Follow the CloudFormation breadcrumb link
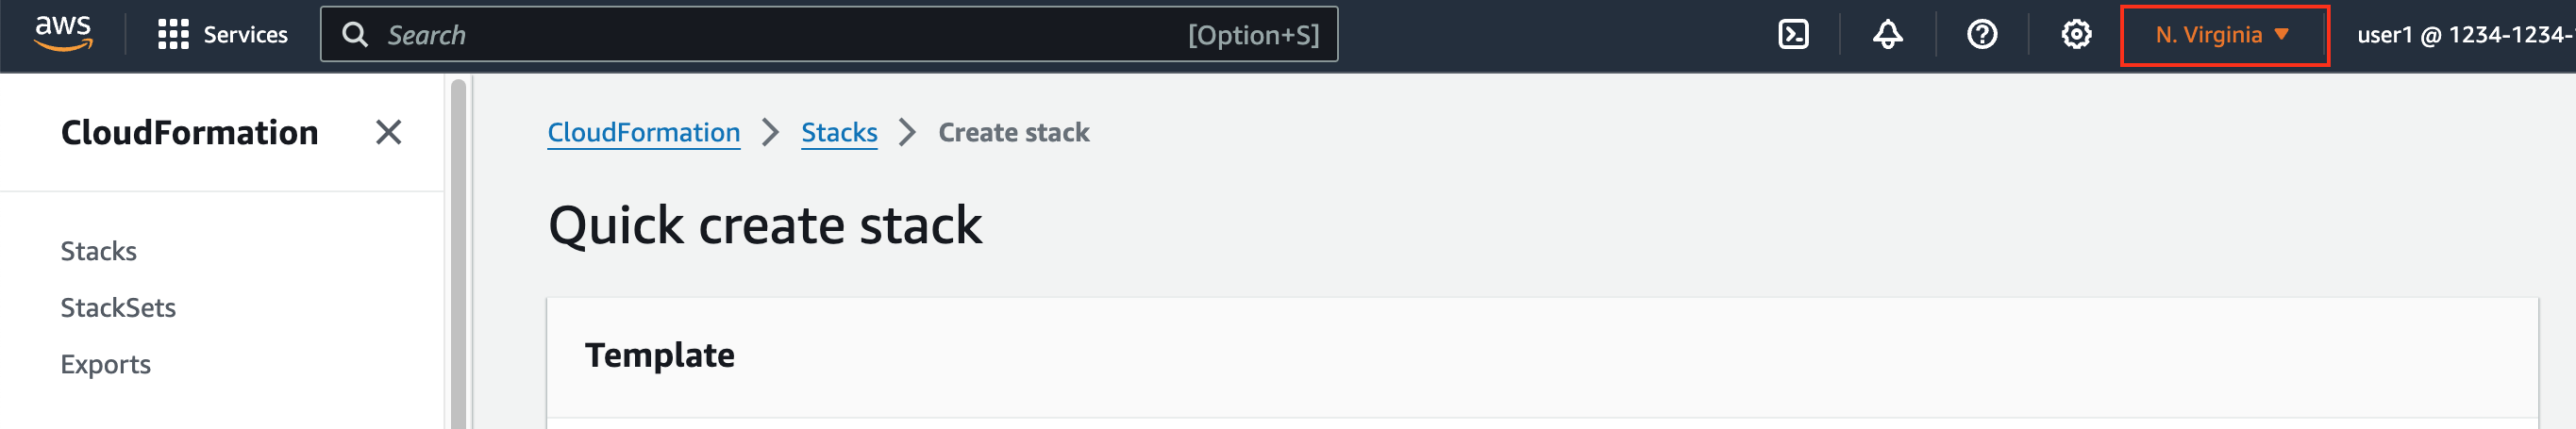2576x429 pixels. [x=643, y=132]
